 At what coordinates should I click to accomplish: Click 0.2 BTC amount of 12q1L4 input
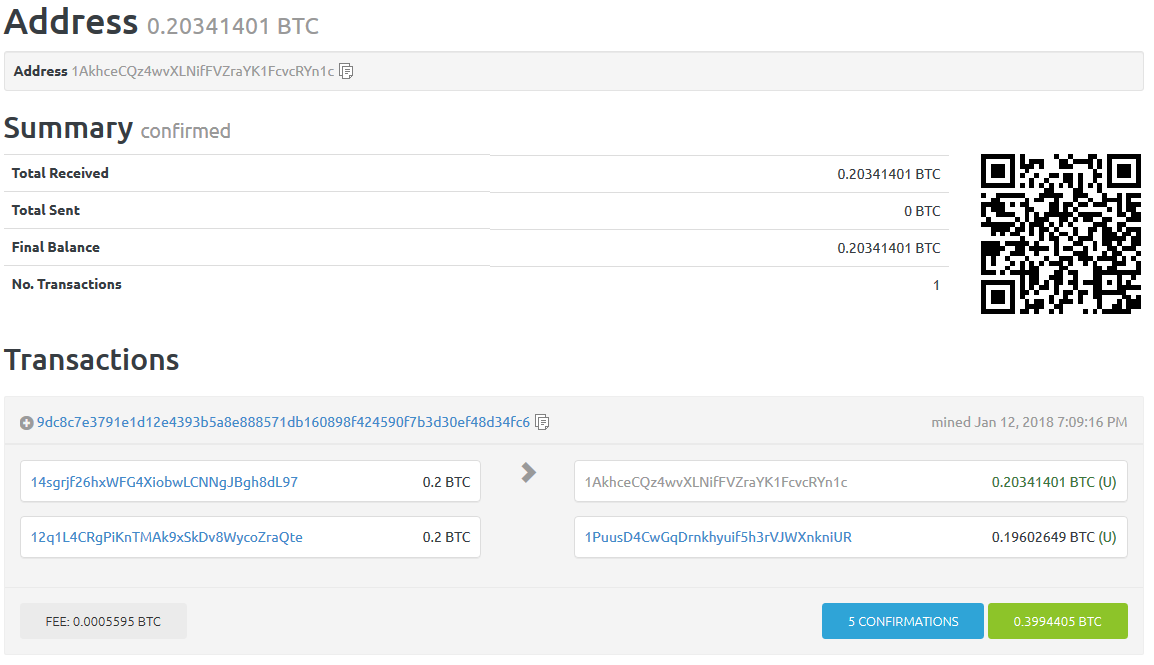(446, 538)
